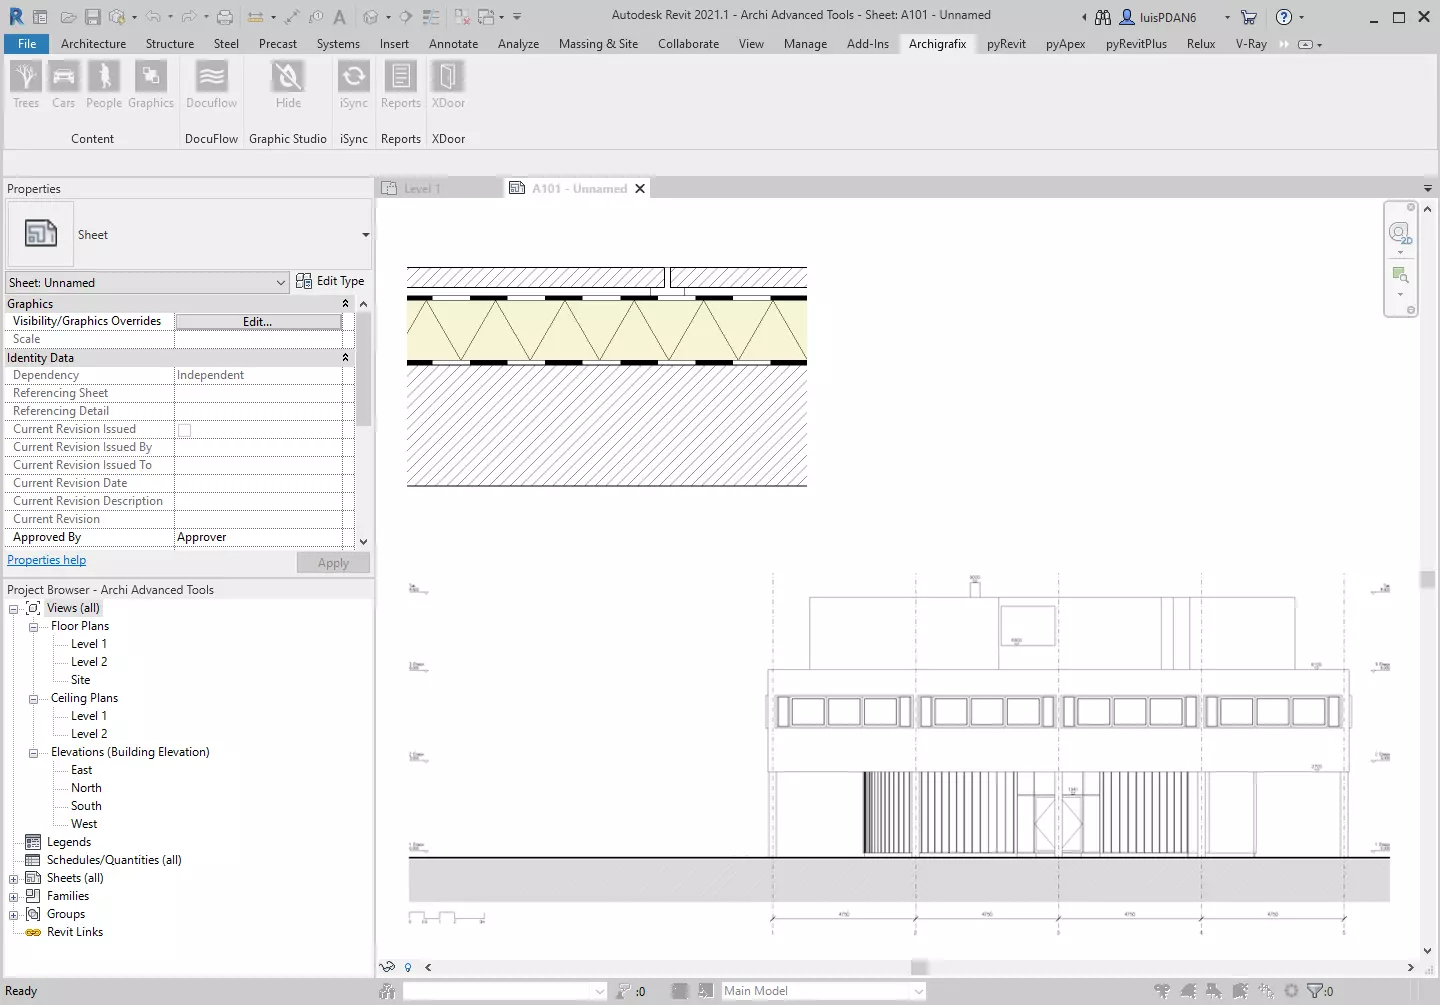
Task: Collapse the Floor Plans tree node
Action: 33,627
